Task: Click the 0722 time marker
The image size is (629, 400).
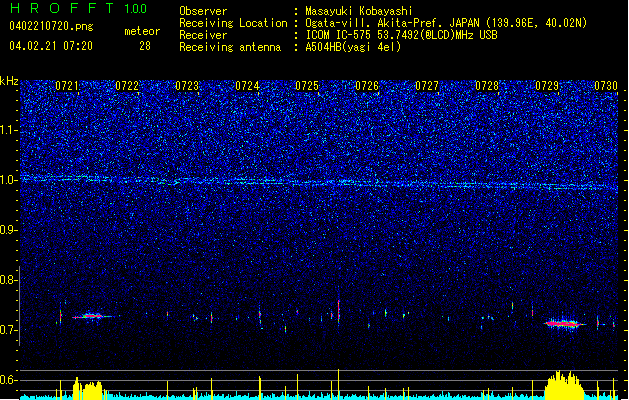Action: click(127, 86)
